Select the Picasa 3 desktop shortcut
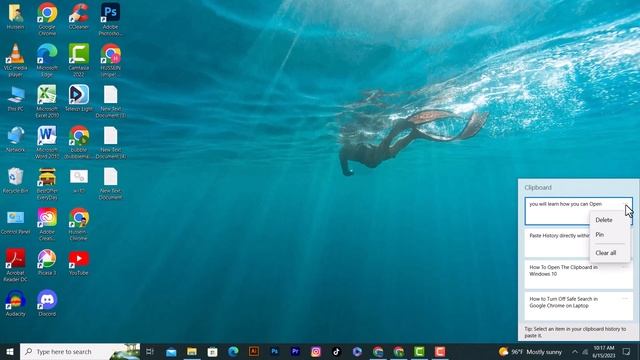The width and height of the screenshot is (640, 360). pyautogui.click(x=47, y=262)
